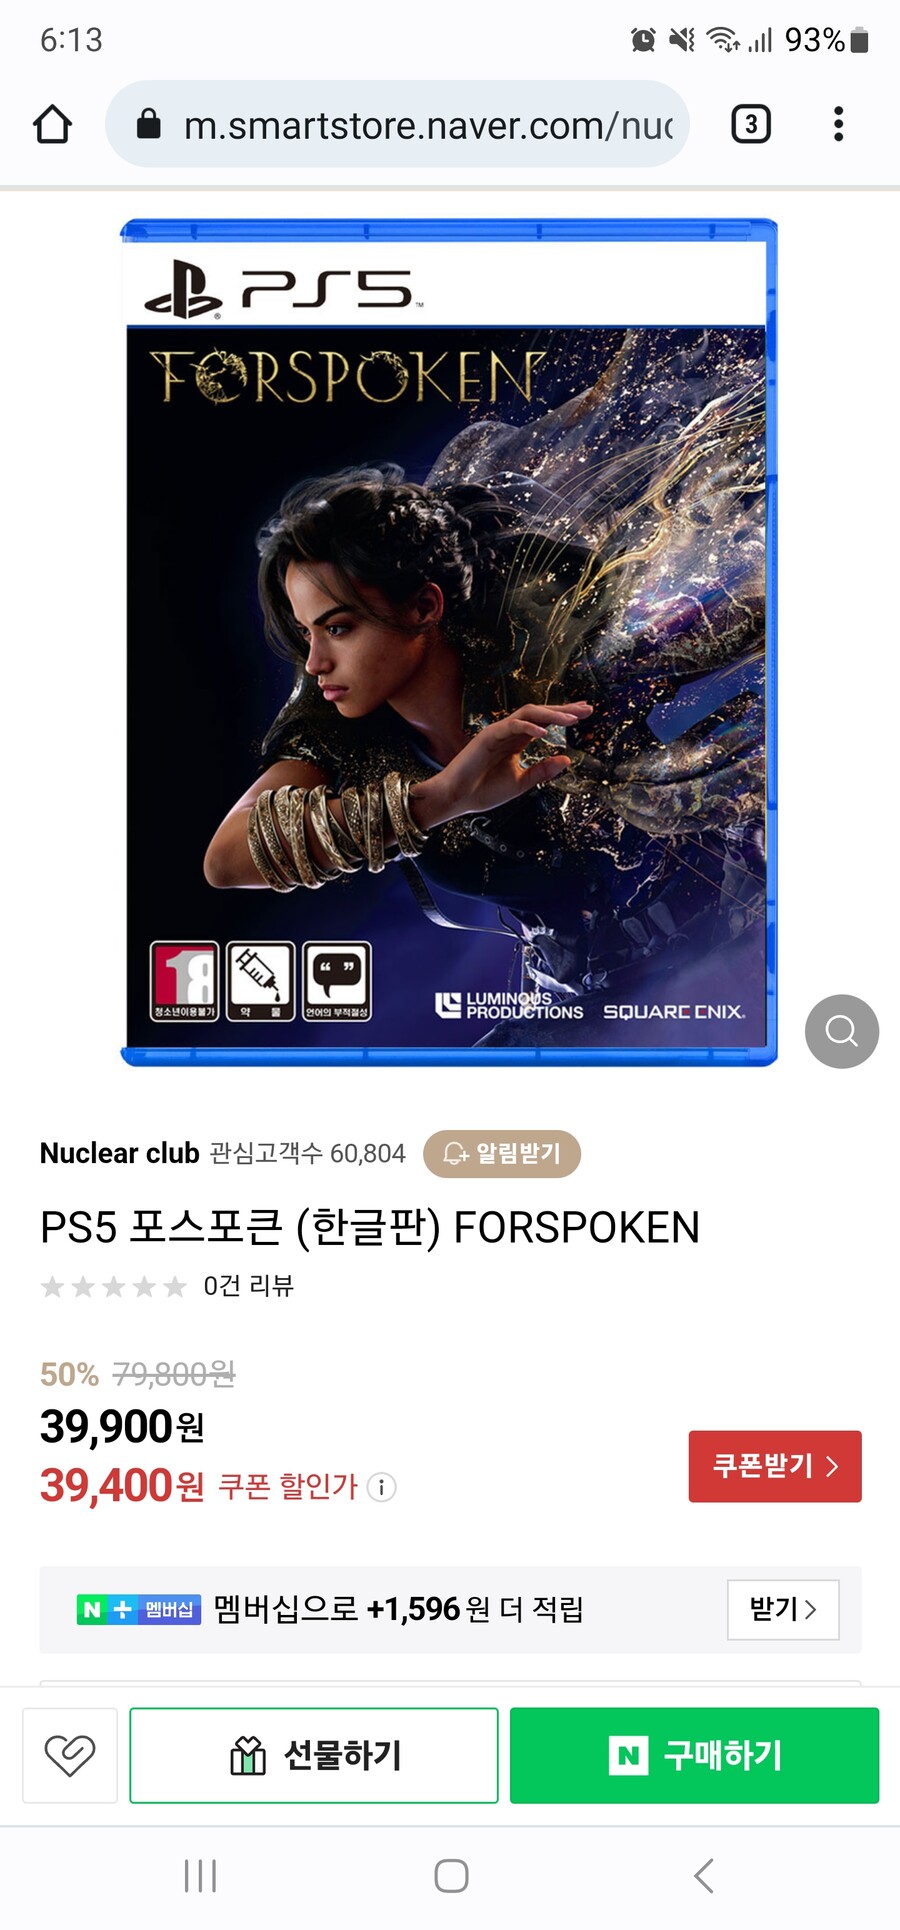
Task: Open Android recent apps button
Action: [x=200, y=1876]
